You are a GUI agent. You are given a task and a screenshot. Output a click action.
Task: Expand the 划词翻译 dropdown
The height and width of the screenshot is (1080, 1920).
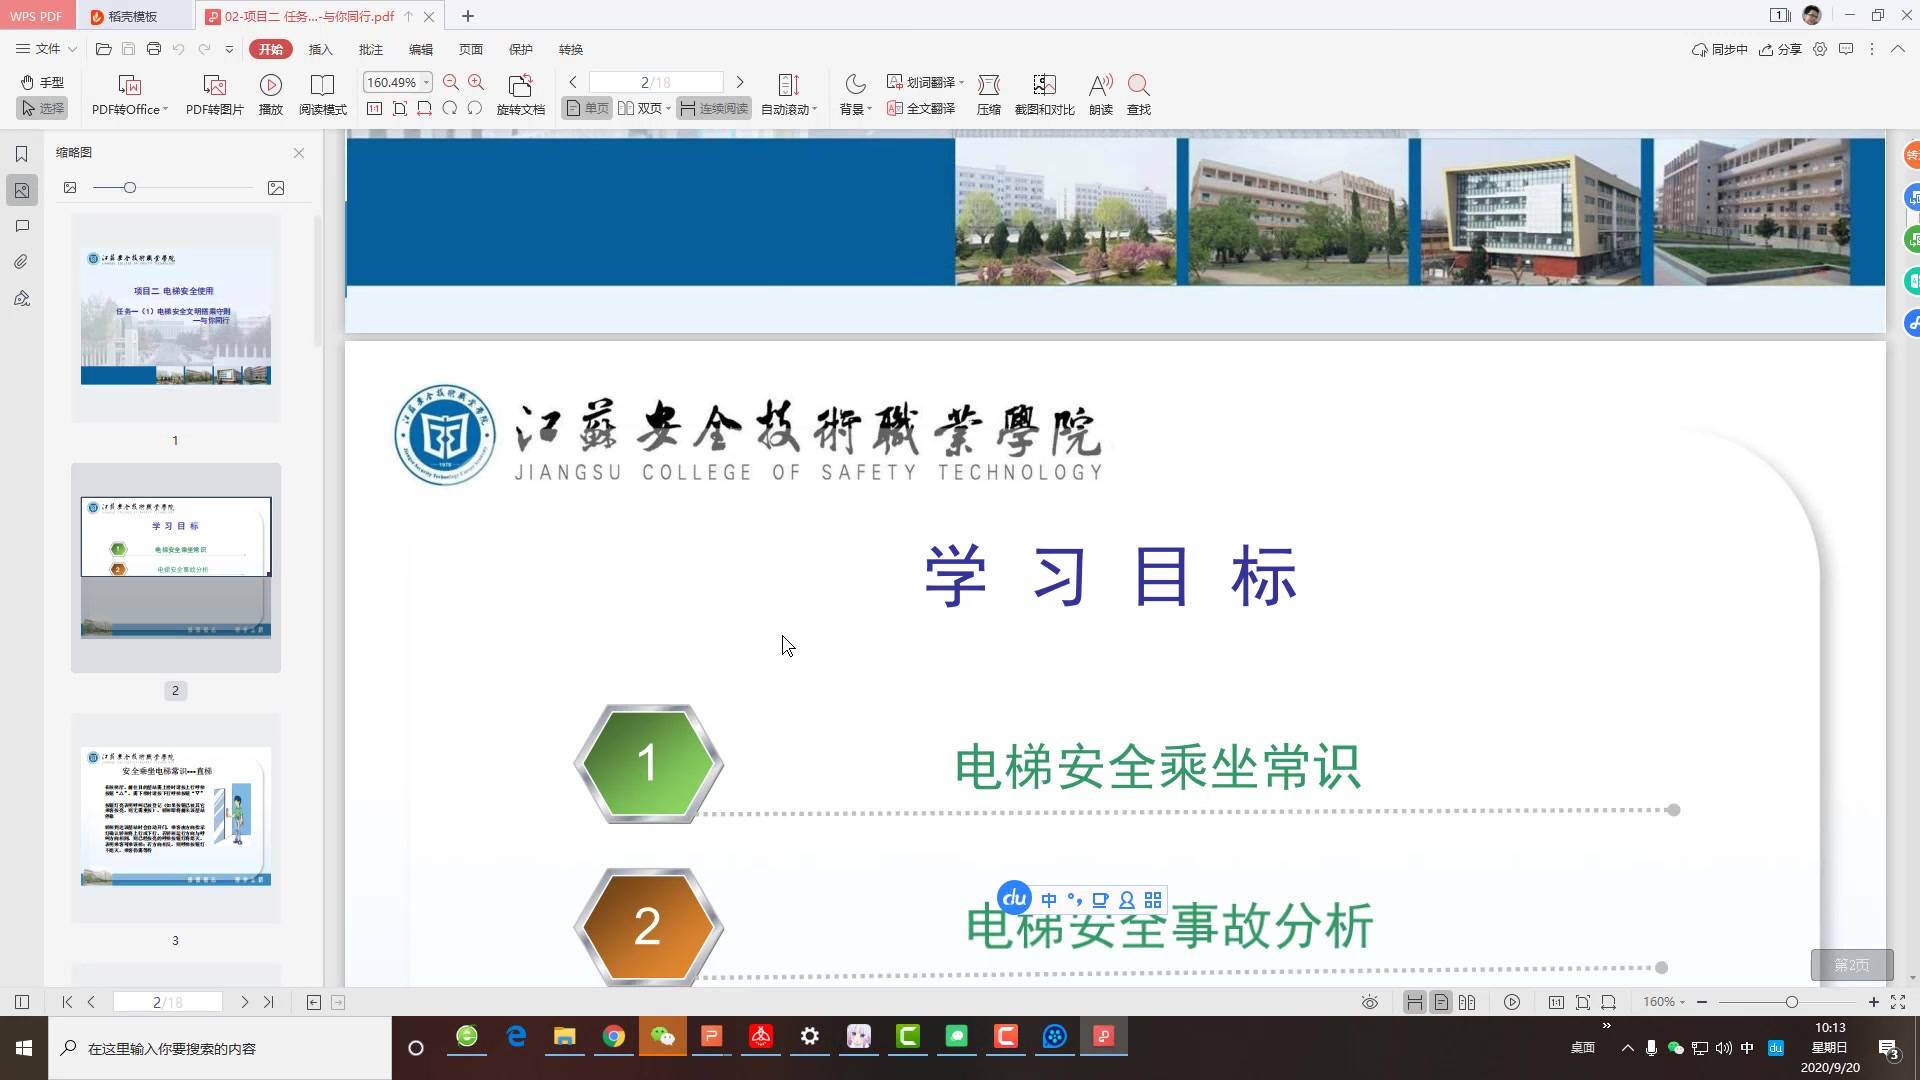coord(961,82)
